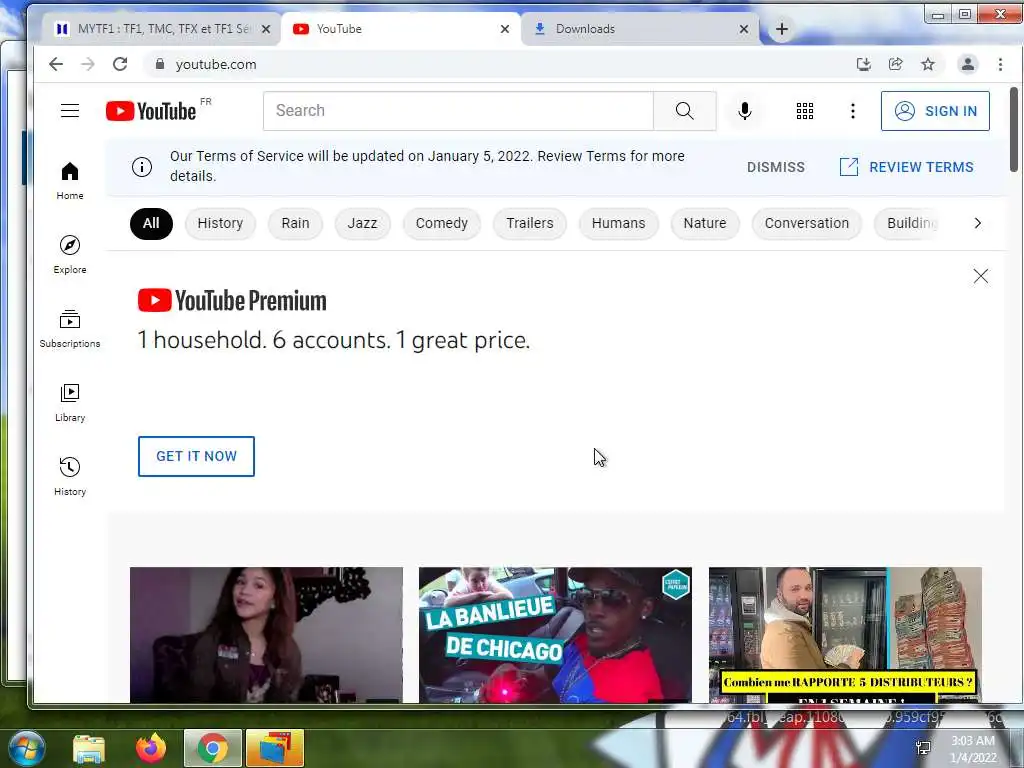Click GET IT NOW for Premium
This screenshot has height=768, width=1024.
[196, 456]
